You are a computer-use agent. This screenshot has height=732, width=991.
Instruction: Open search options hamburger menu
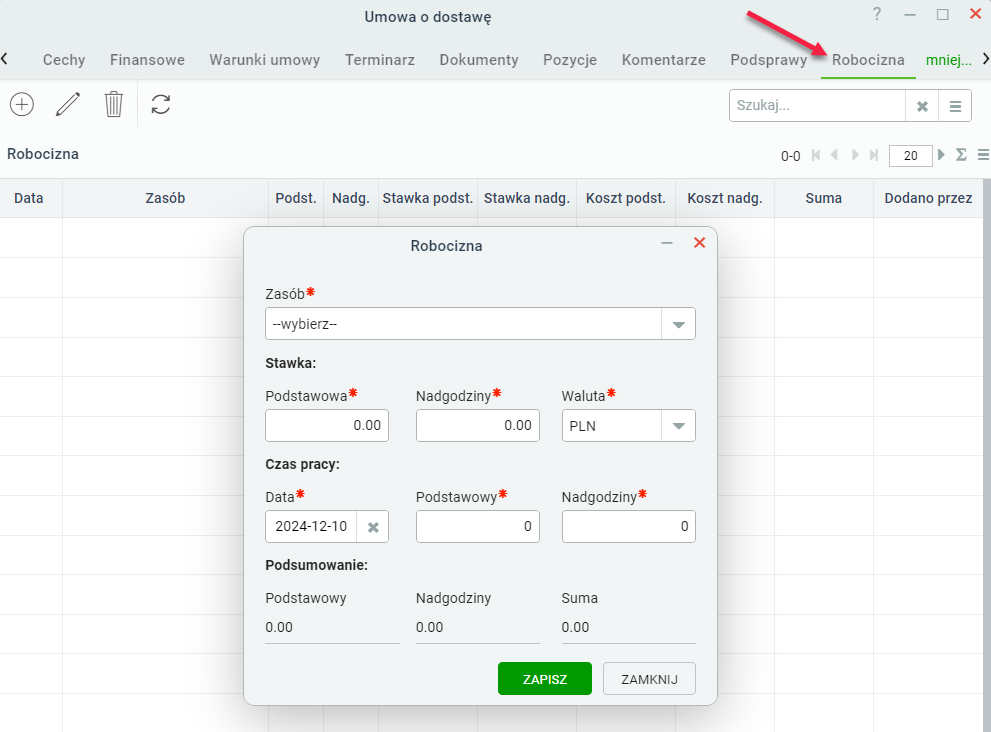coord(955,106)
